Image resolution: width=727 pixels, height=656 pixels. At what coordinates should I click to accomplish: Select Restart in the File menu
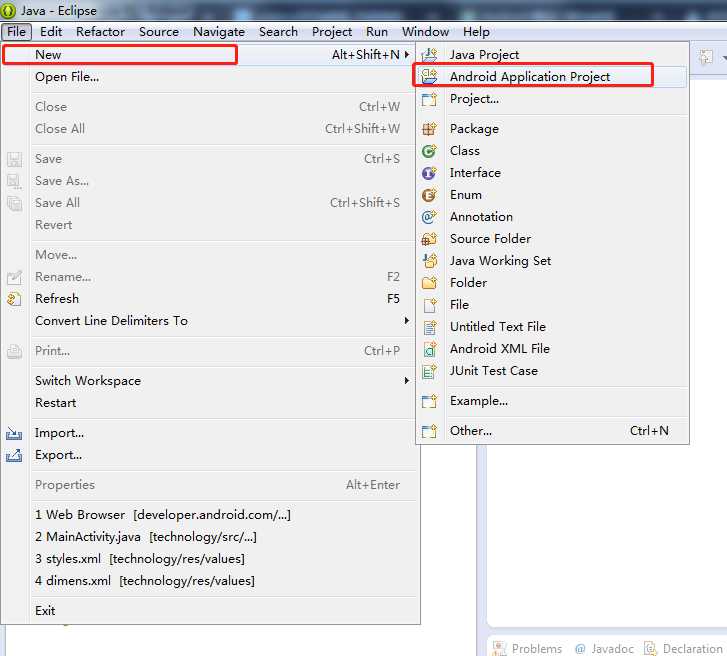pos(210,403)
